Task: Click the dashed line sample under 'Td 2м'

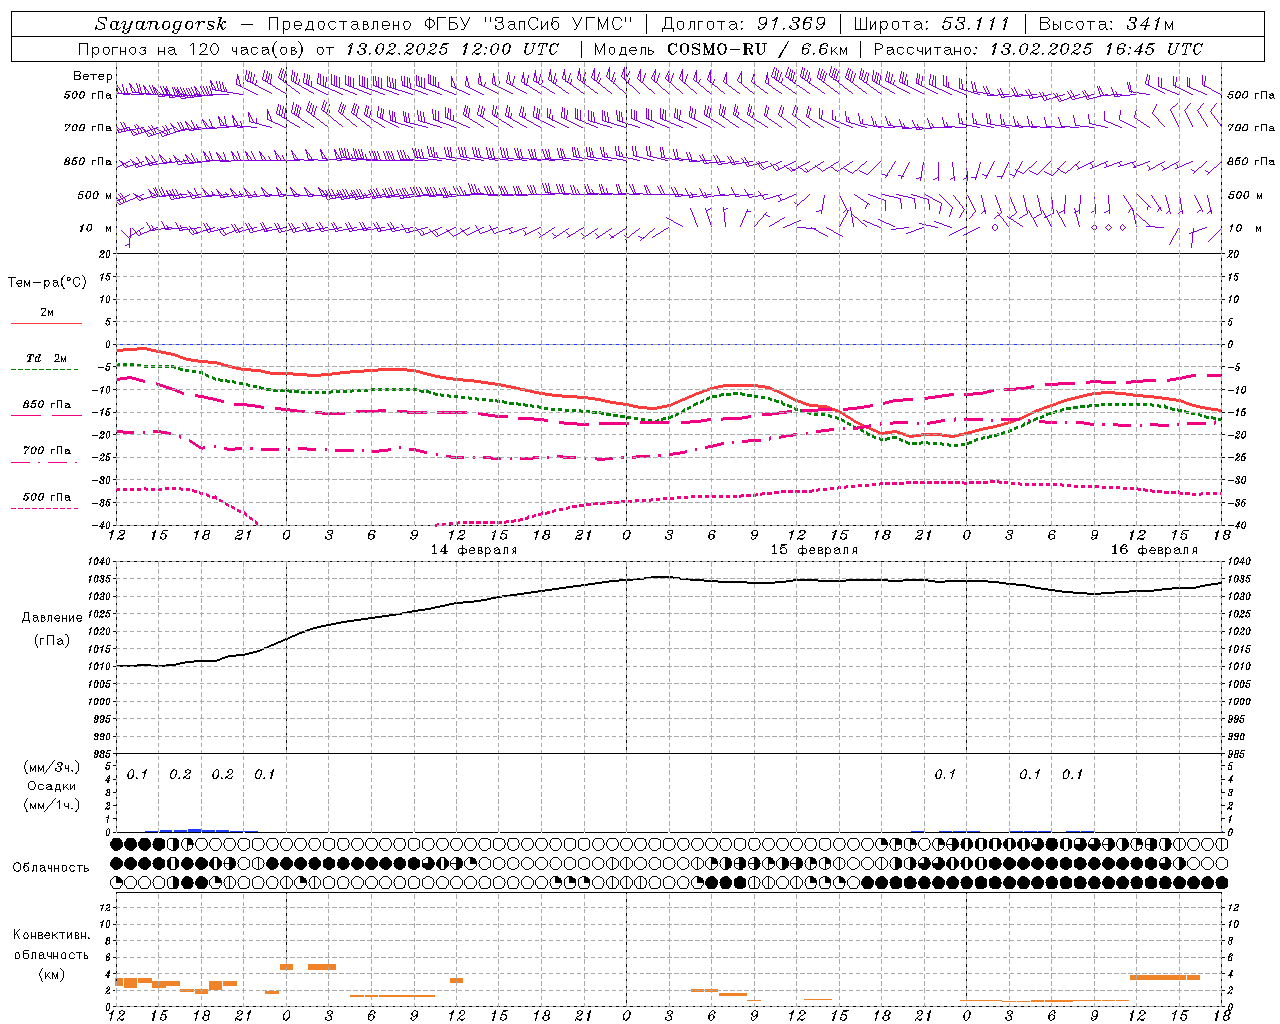Action: coord(44,370)
